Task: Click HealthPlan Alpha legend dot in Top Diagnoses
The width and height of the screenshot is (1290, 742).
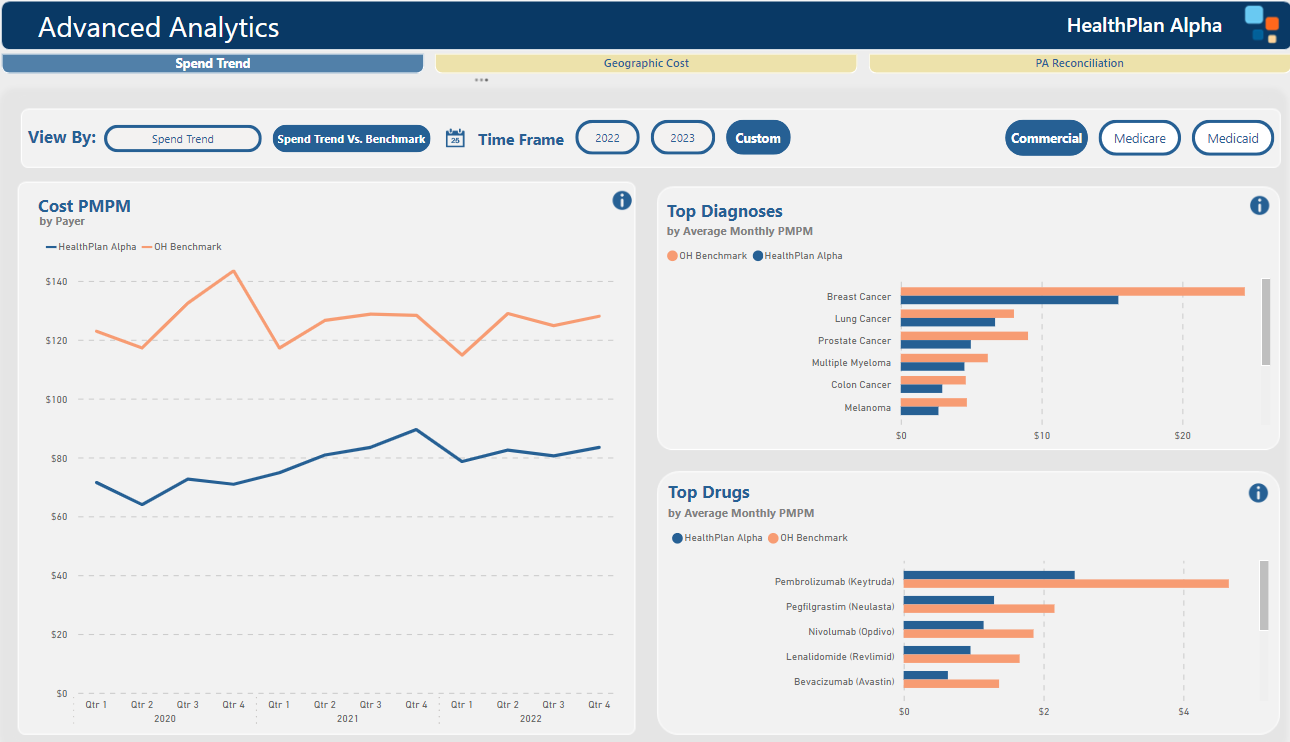Action: tap(758, 256)
